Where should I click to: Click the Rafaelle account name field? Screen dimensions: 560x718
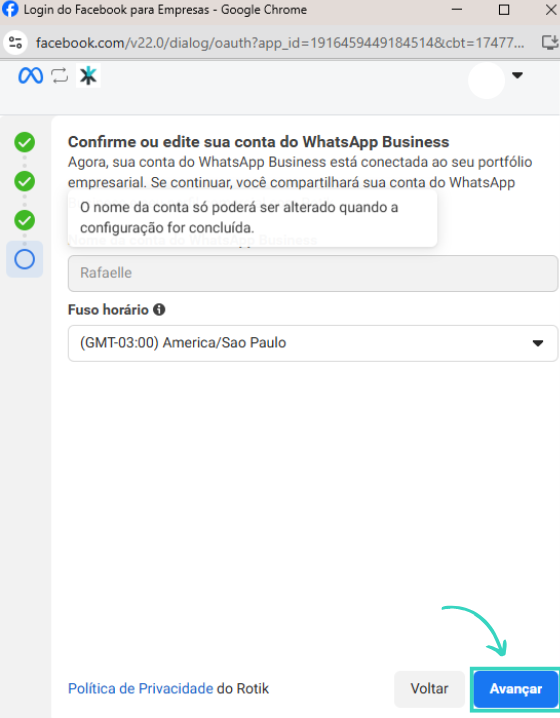coord(313,273)
